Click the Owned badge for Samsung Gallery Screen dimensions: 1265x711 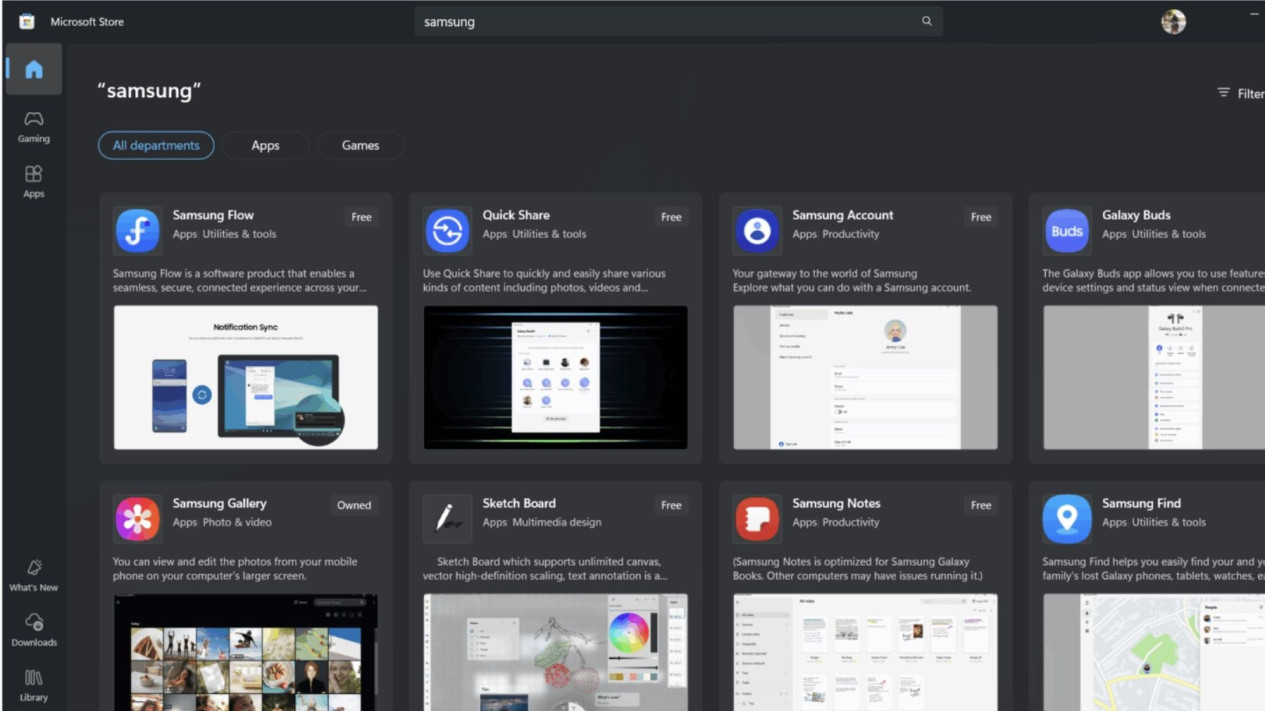(x=354, y=505)
